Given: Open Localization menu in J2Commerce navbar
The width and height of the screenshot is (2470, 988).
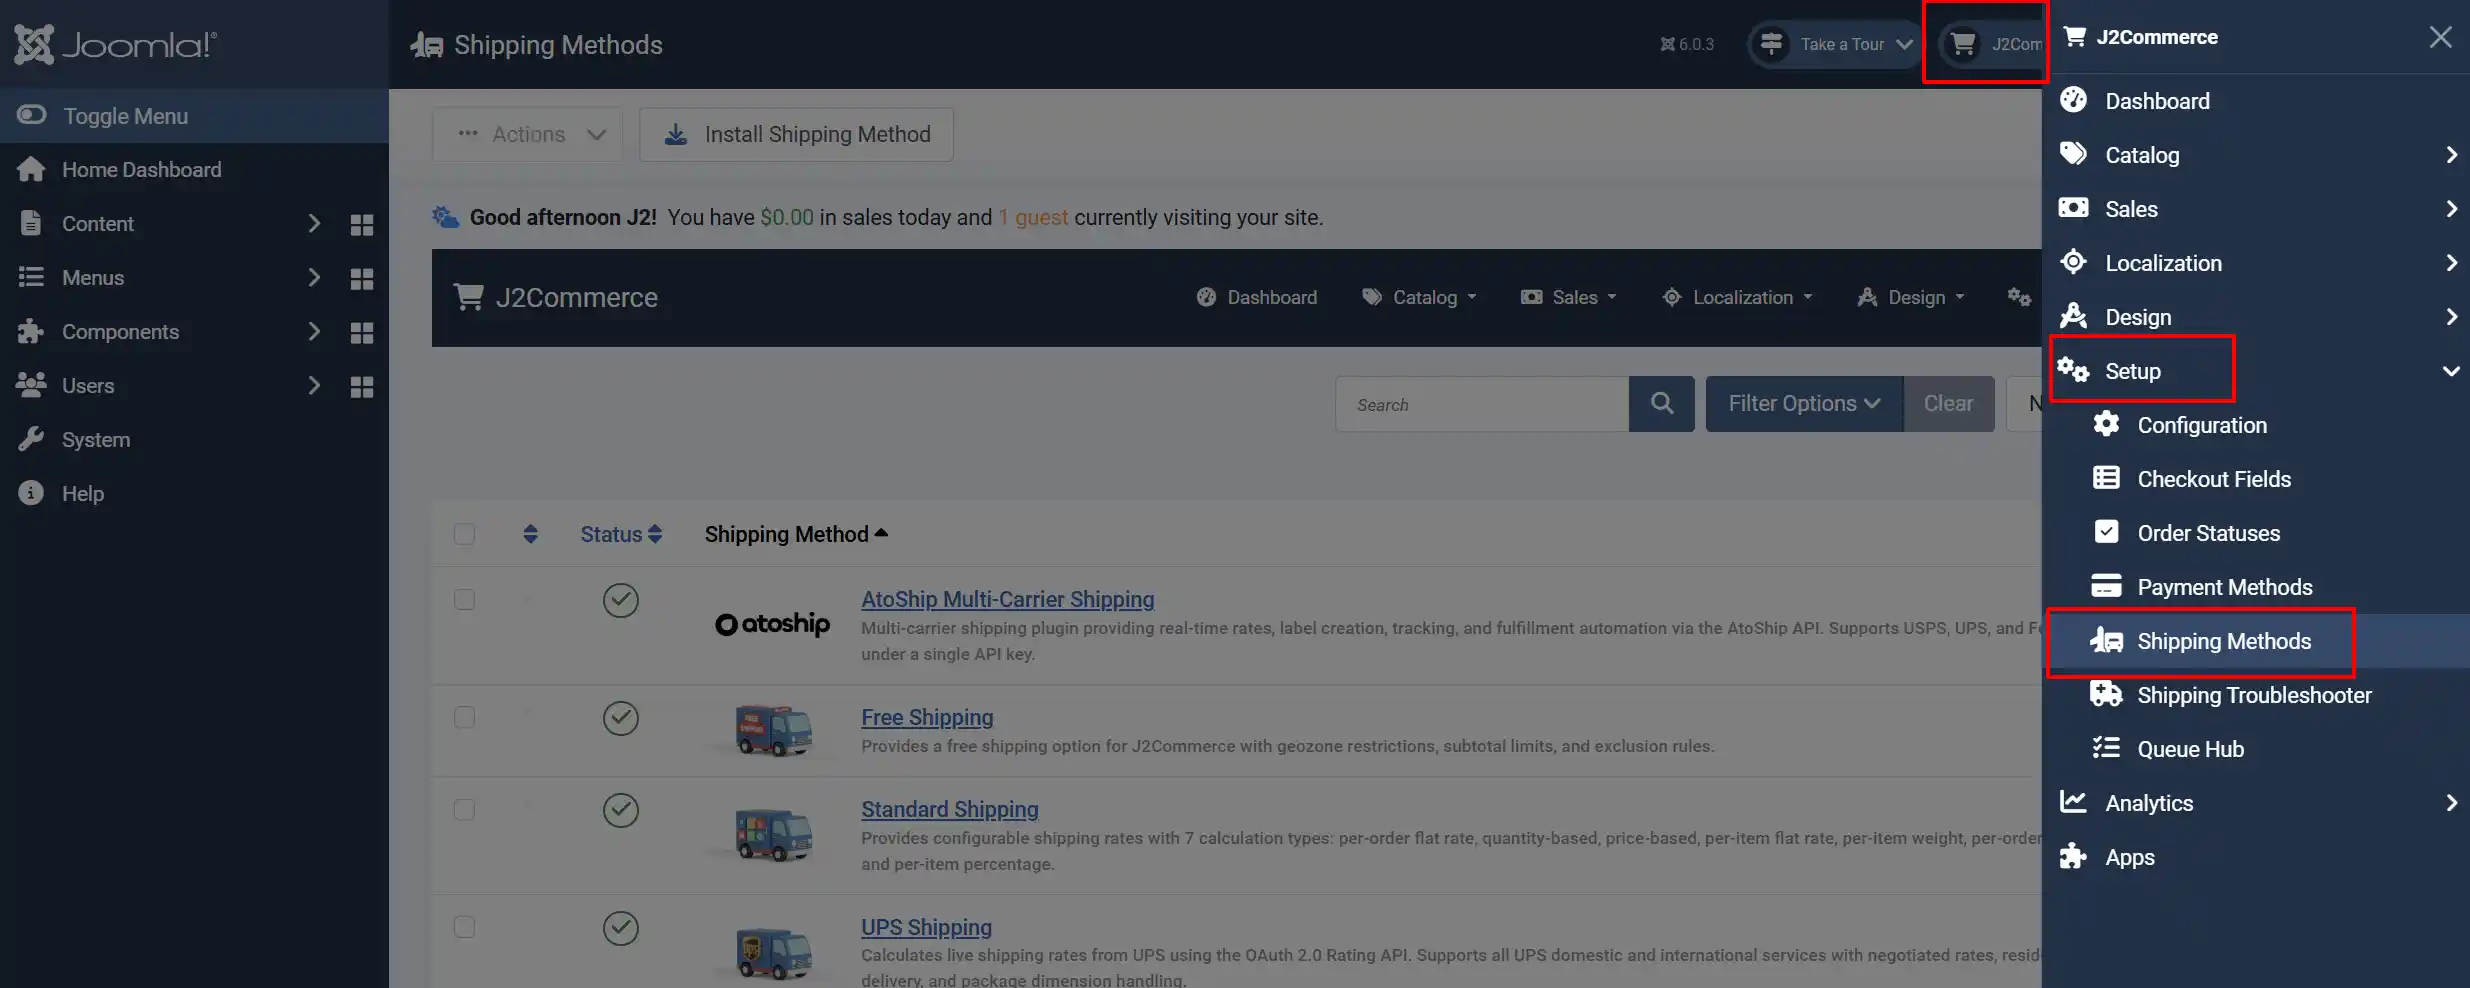Looking at the screenshot, I should 1737,297.
